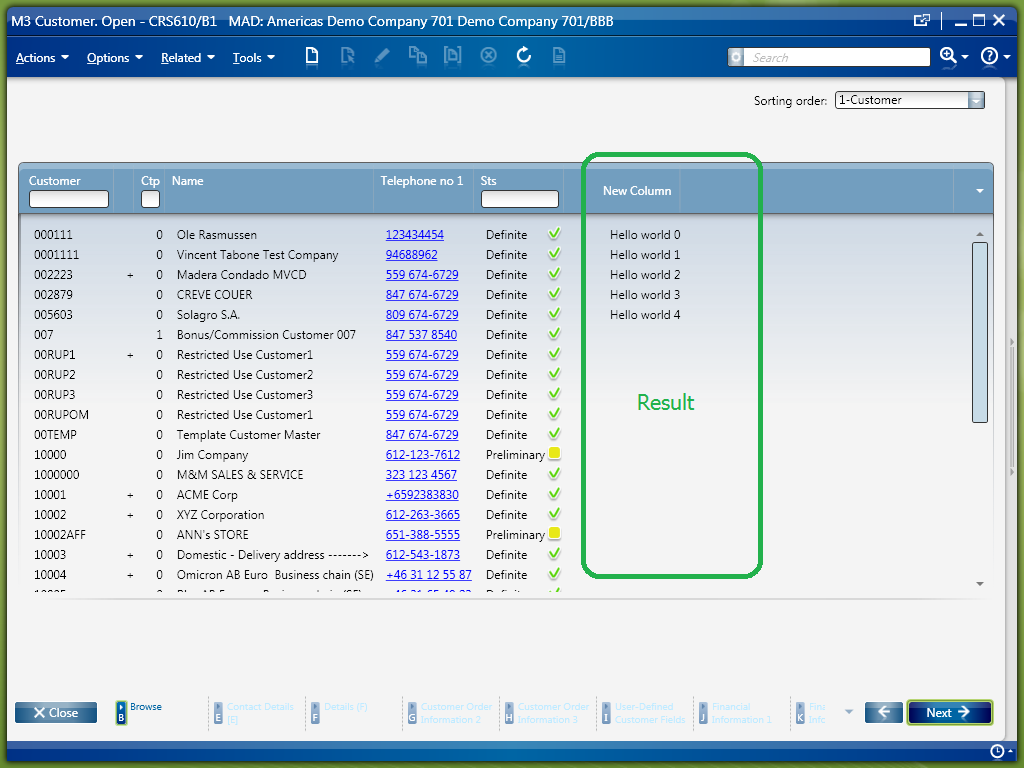Image resolution: width=1024 pixels, height=768 pixels.
Task: Click telephone link 123434454
Action: (414, 235)
